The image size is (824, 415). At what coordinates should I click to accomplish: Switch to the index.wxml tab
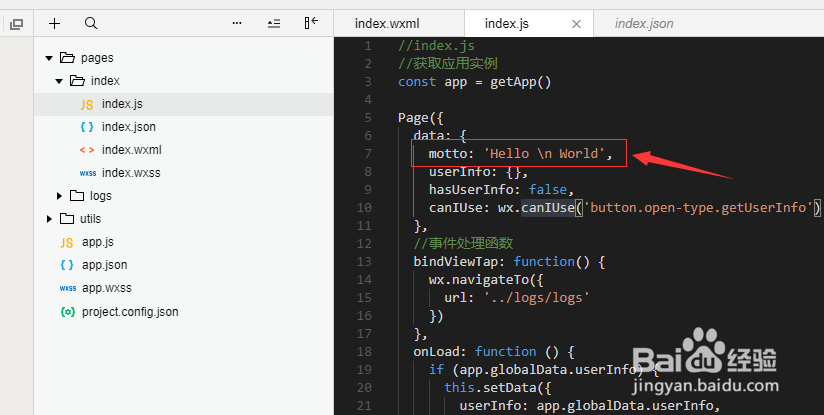coord(387,24)
